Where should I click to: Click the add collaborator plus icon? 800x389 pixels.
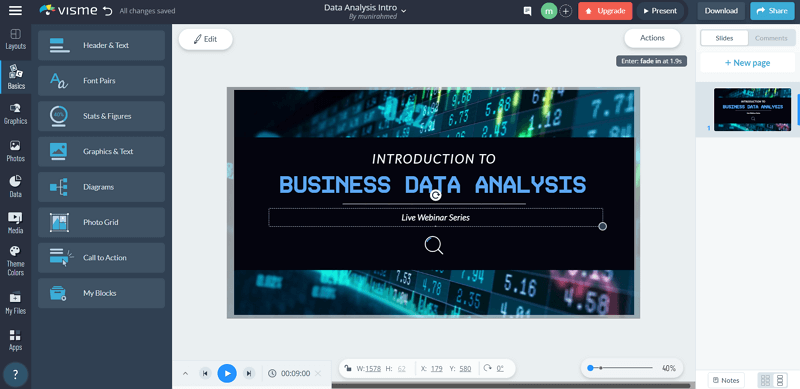(565, 11)
